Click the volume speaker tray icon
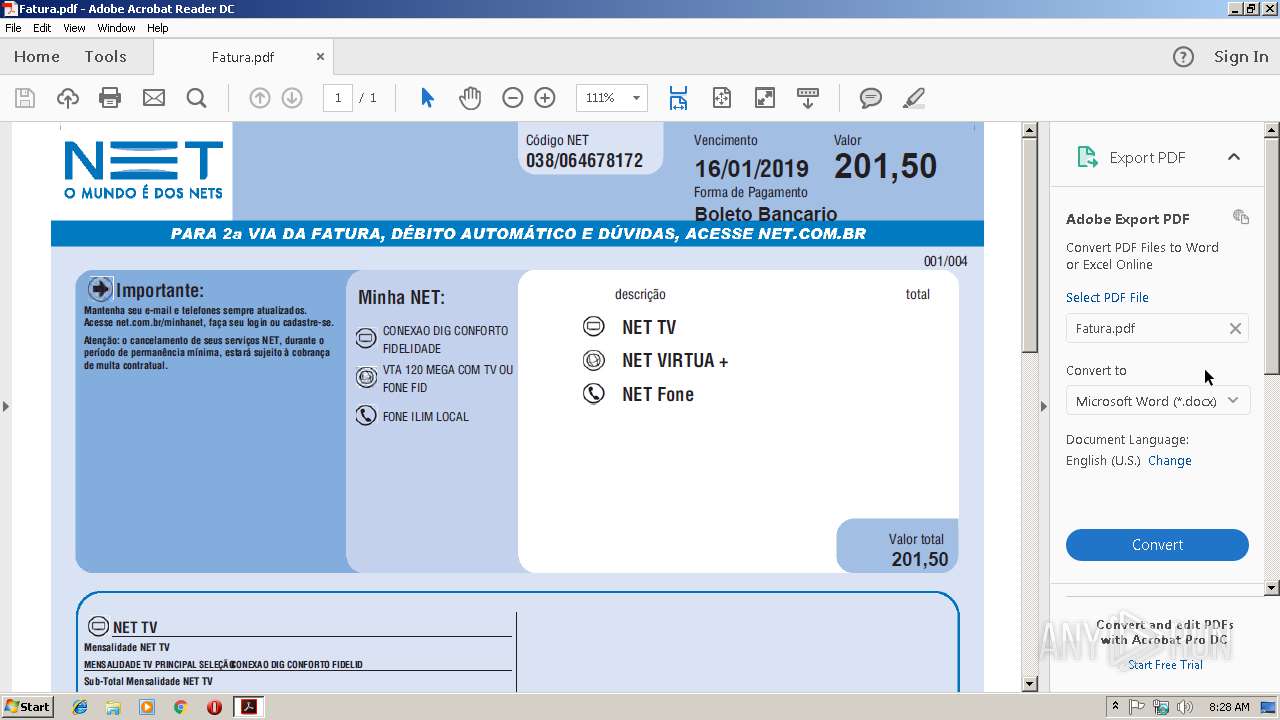This screenshot has height=720, width=1280. click(1185, 707)
